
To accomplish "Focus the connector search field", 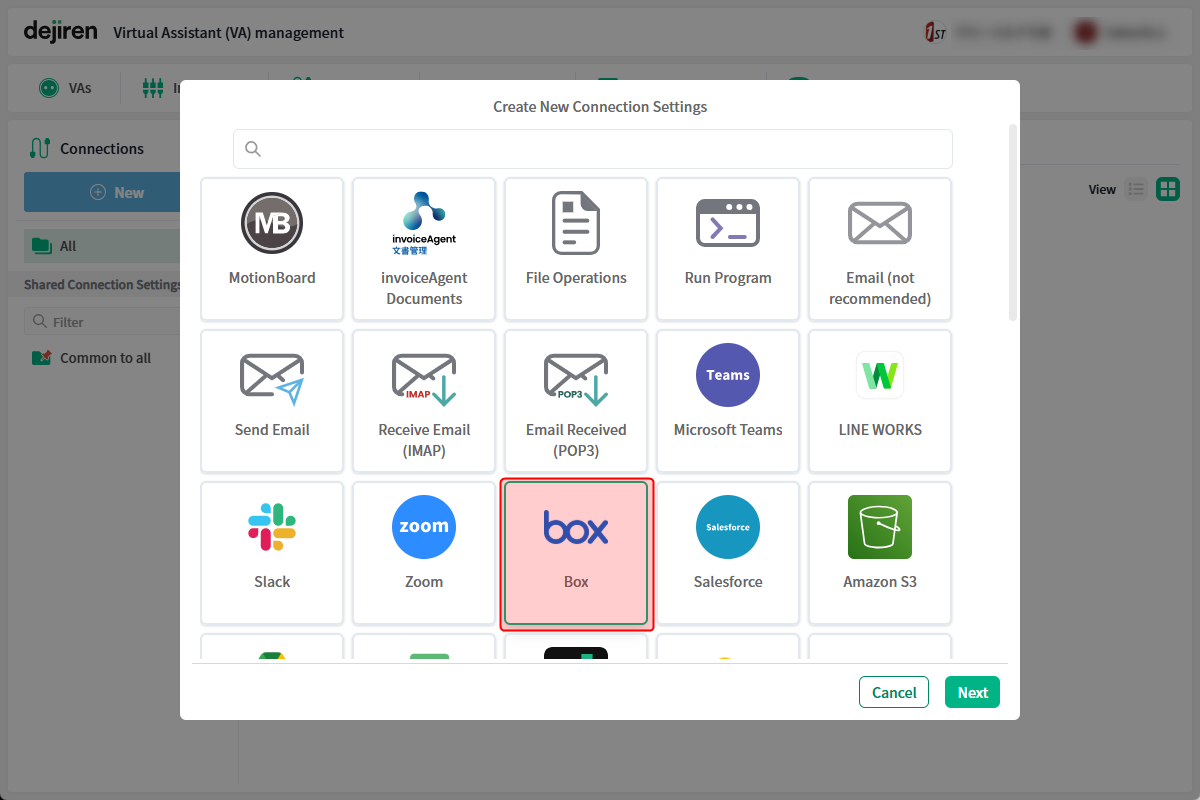I will [x=593, y=149].
